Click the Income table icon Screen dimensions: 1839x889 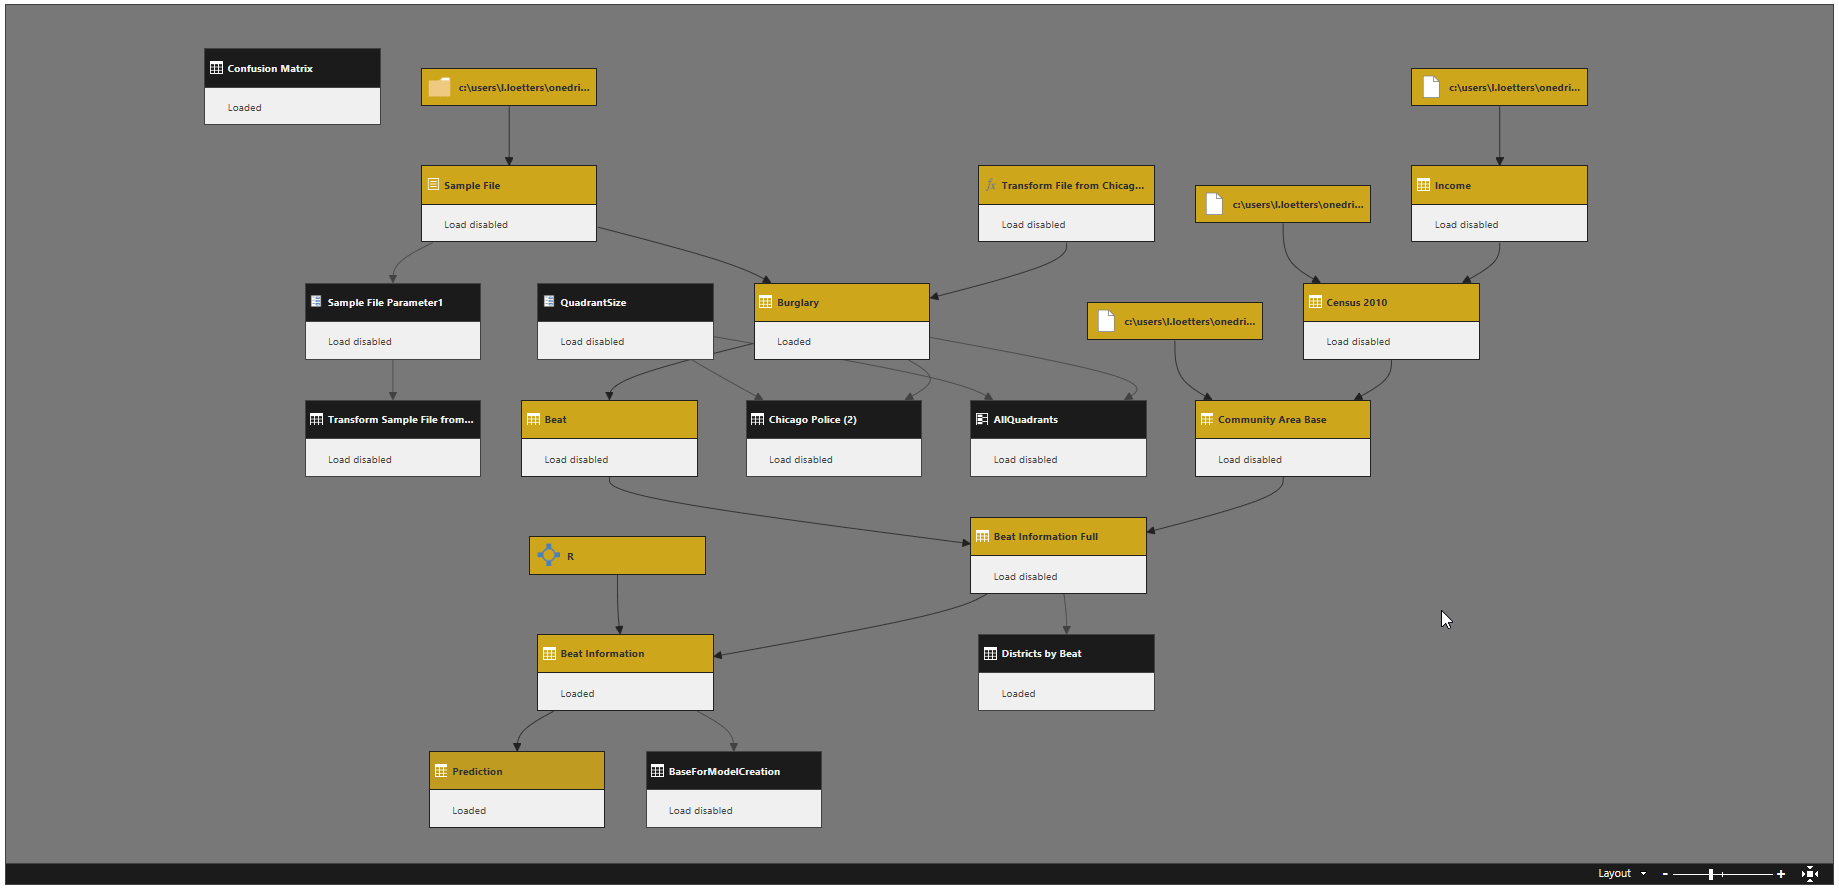pyautogui.click(x=1423, y=185)
